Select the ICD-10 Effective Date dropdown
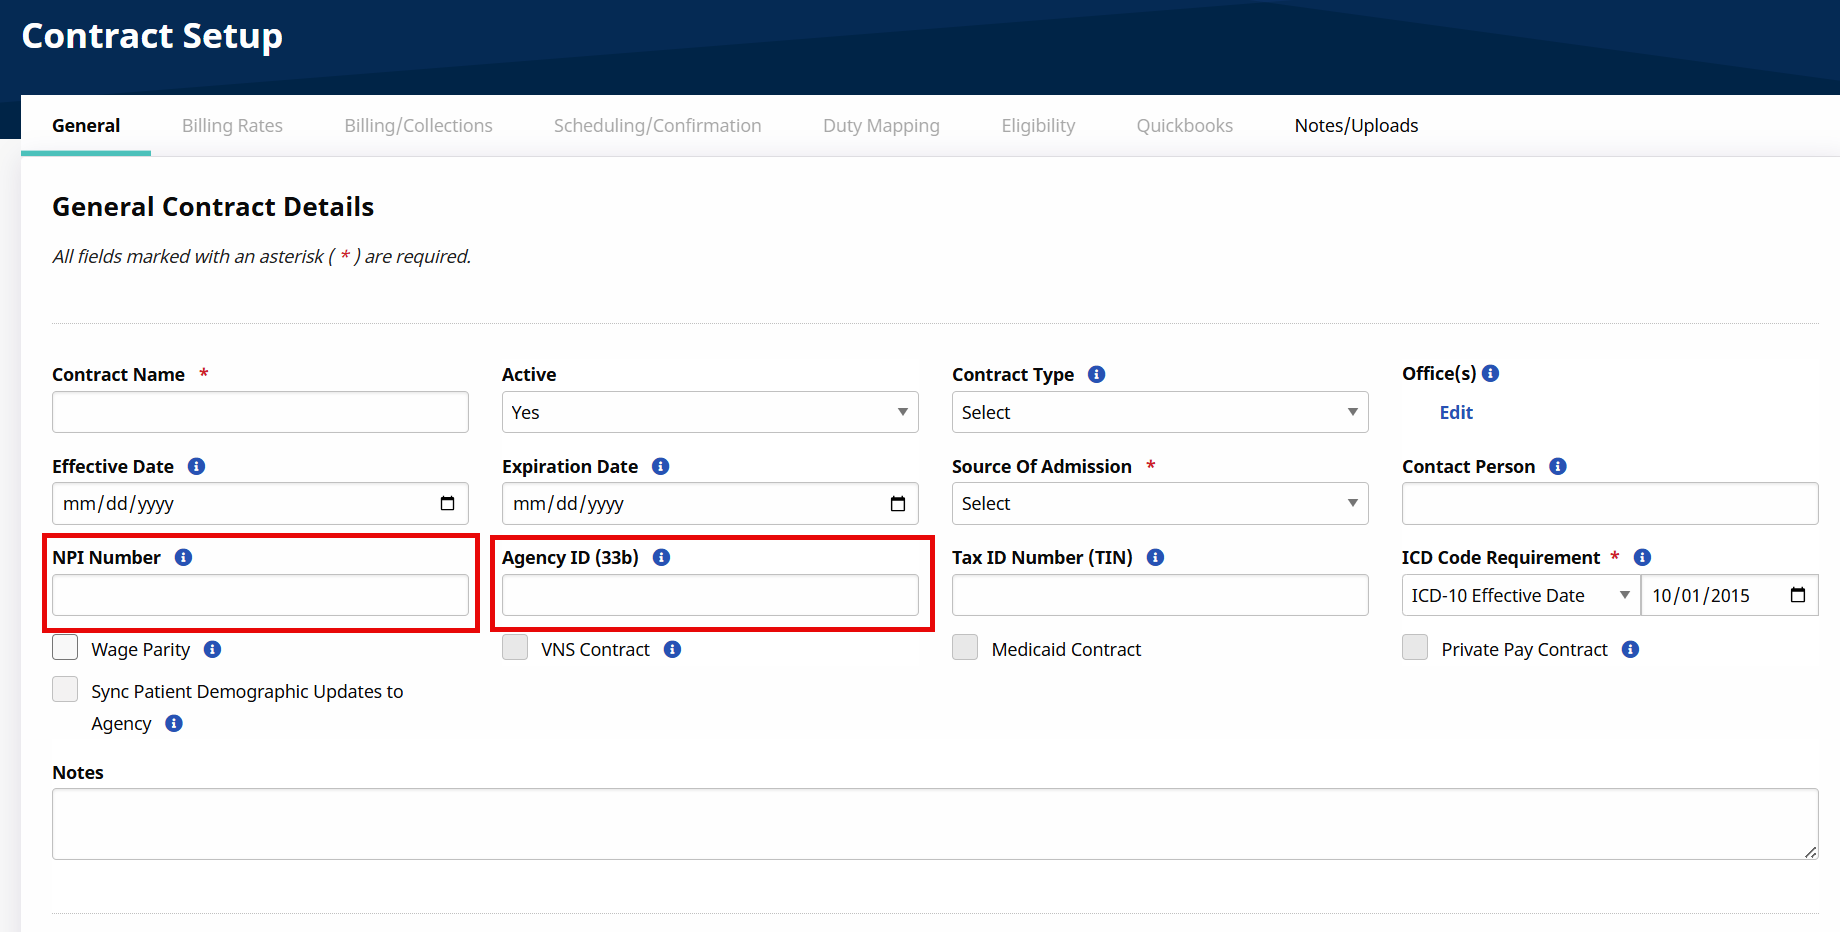The image size is (1840, 932). pyautogui.click(x=1519, y=595)
